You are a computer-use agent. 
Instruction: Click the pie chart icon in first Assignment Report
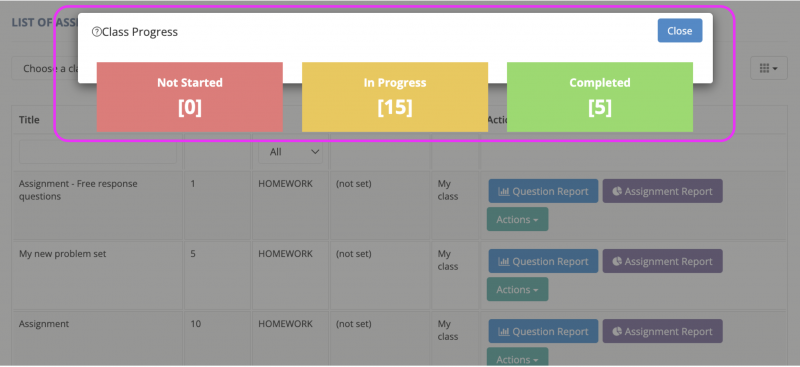pos(617,191)
